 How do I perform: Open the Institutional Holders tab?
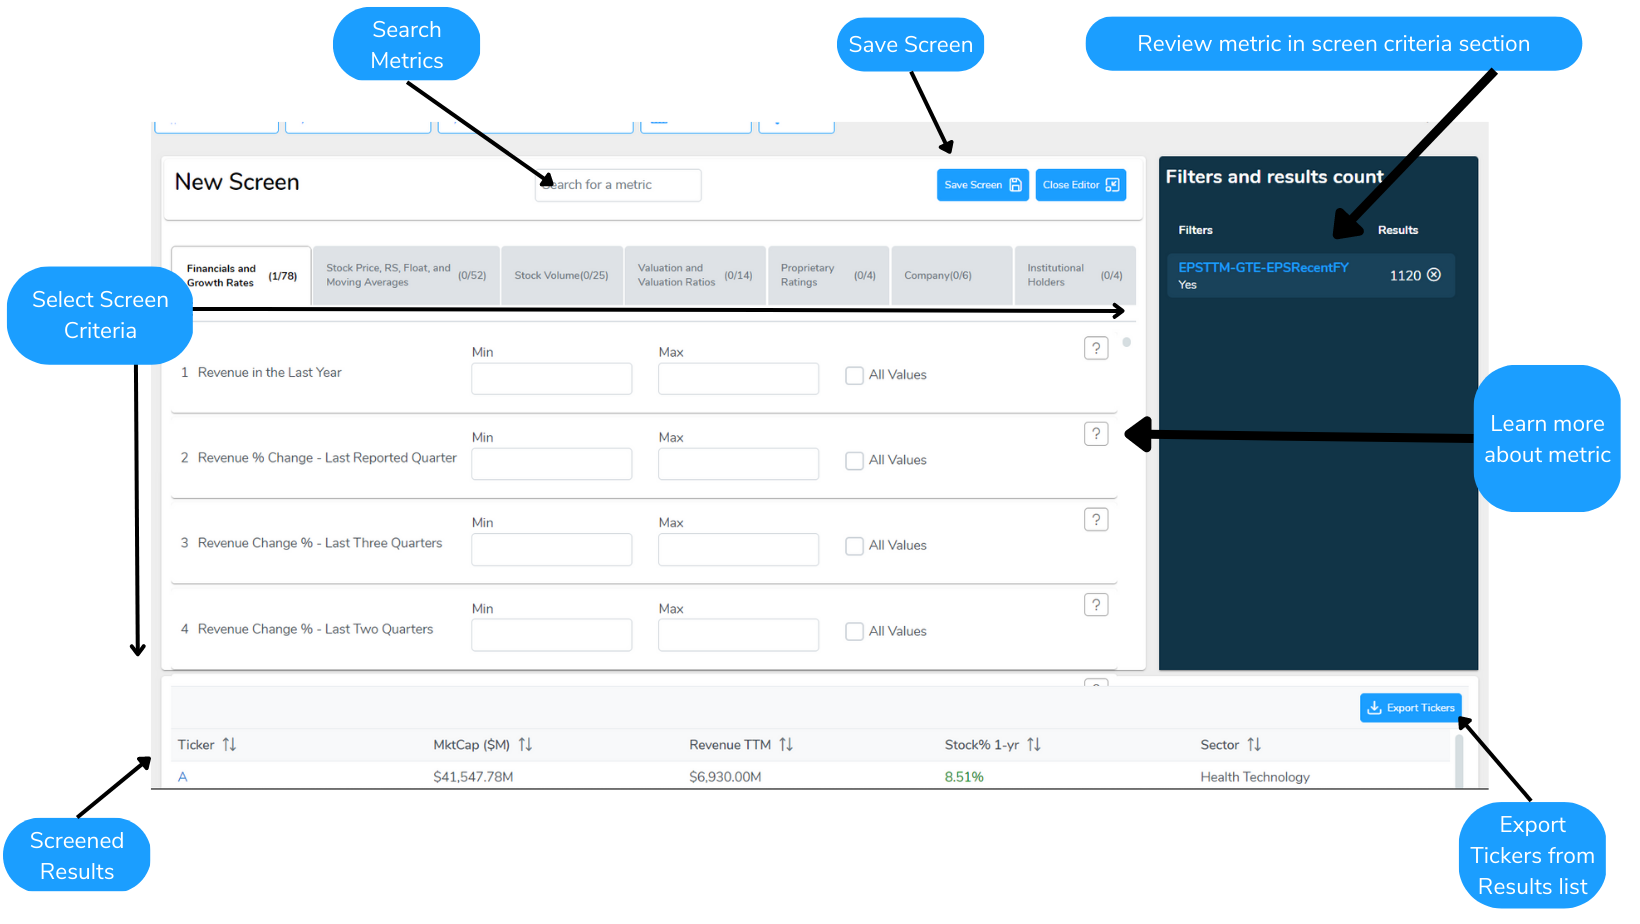point(1075,275)
